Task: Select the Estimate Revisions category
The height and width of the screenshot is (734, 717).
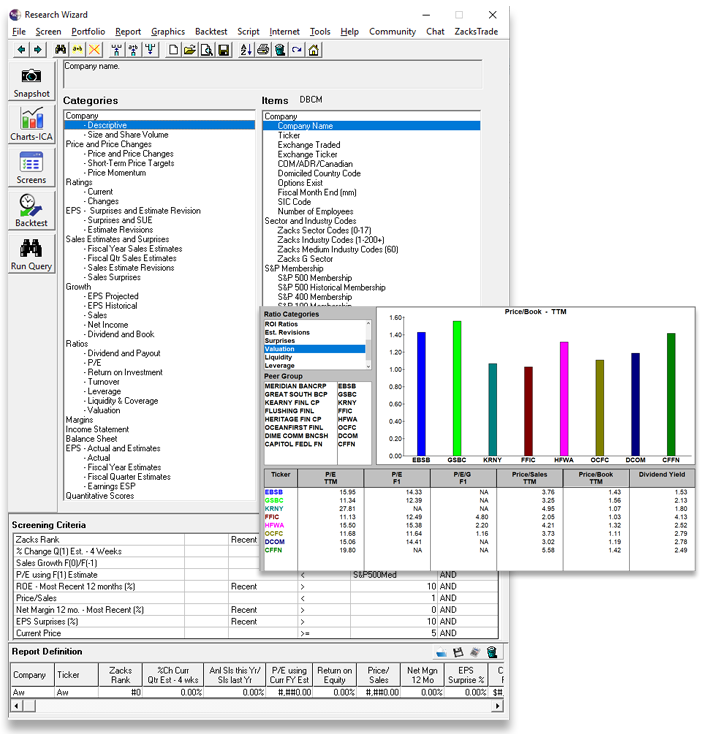Action: click(x=120, y=230)
